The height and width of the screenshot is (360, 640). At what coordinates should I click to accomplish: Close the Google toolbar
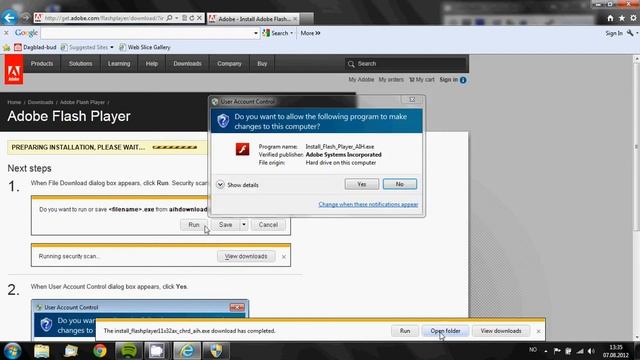point(6,33)
